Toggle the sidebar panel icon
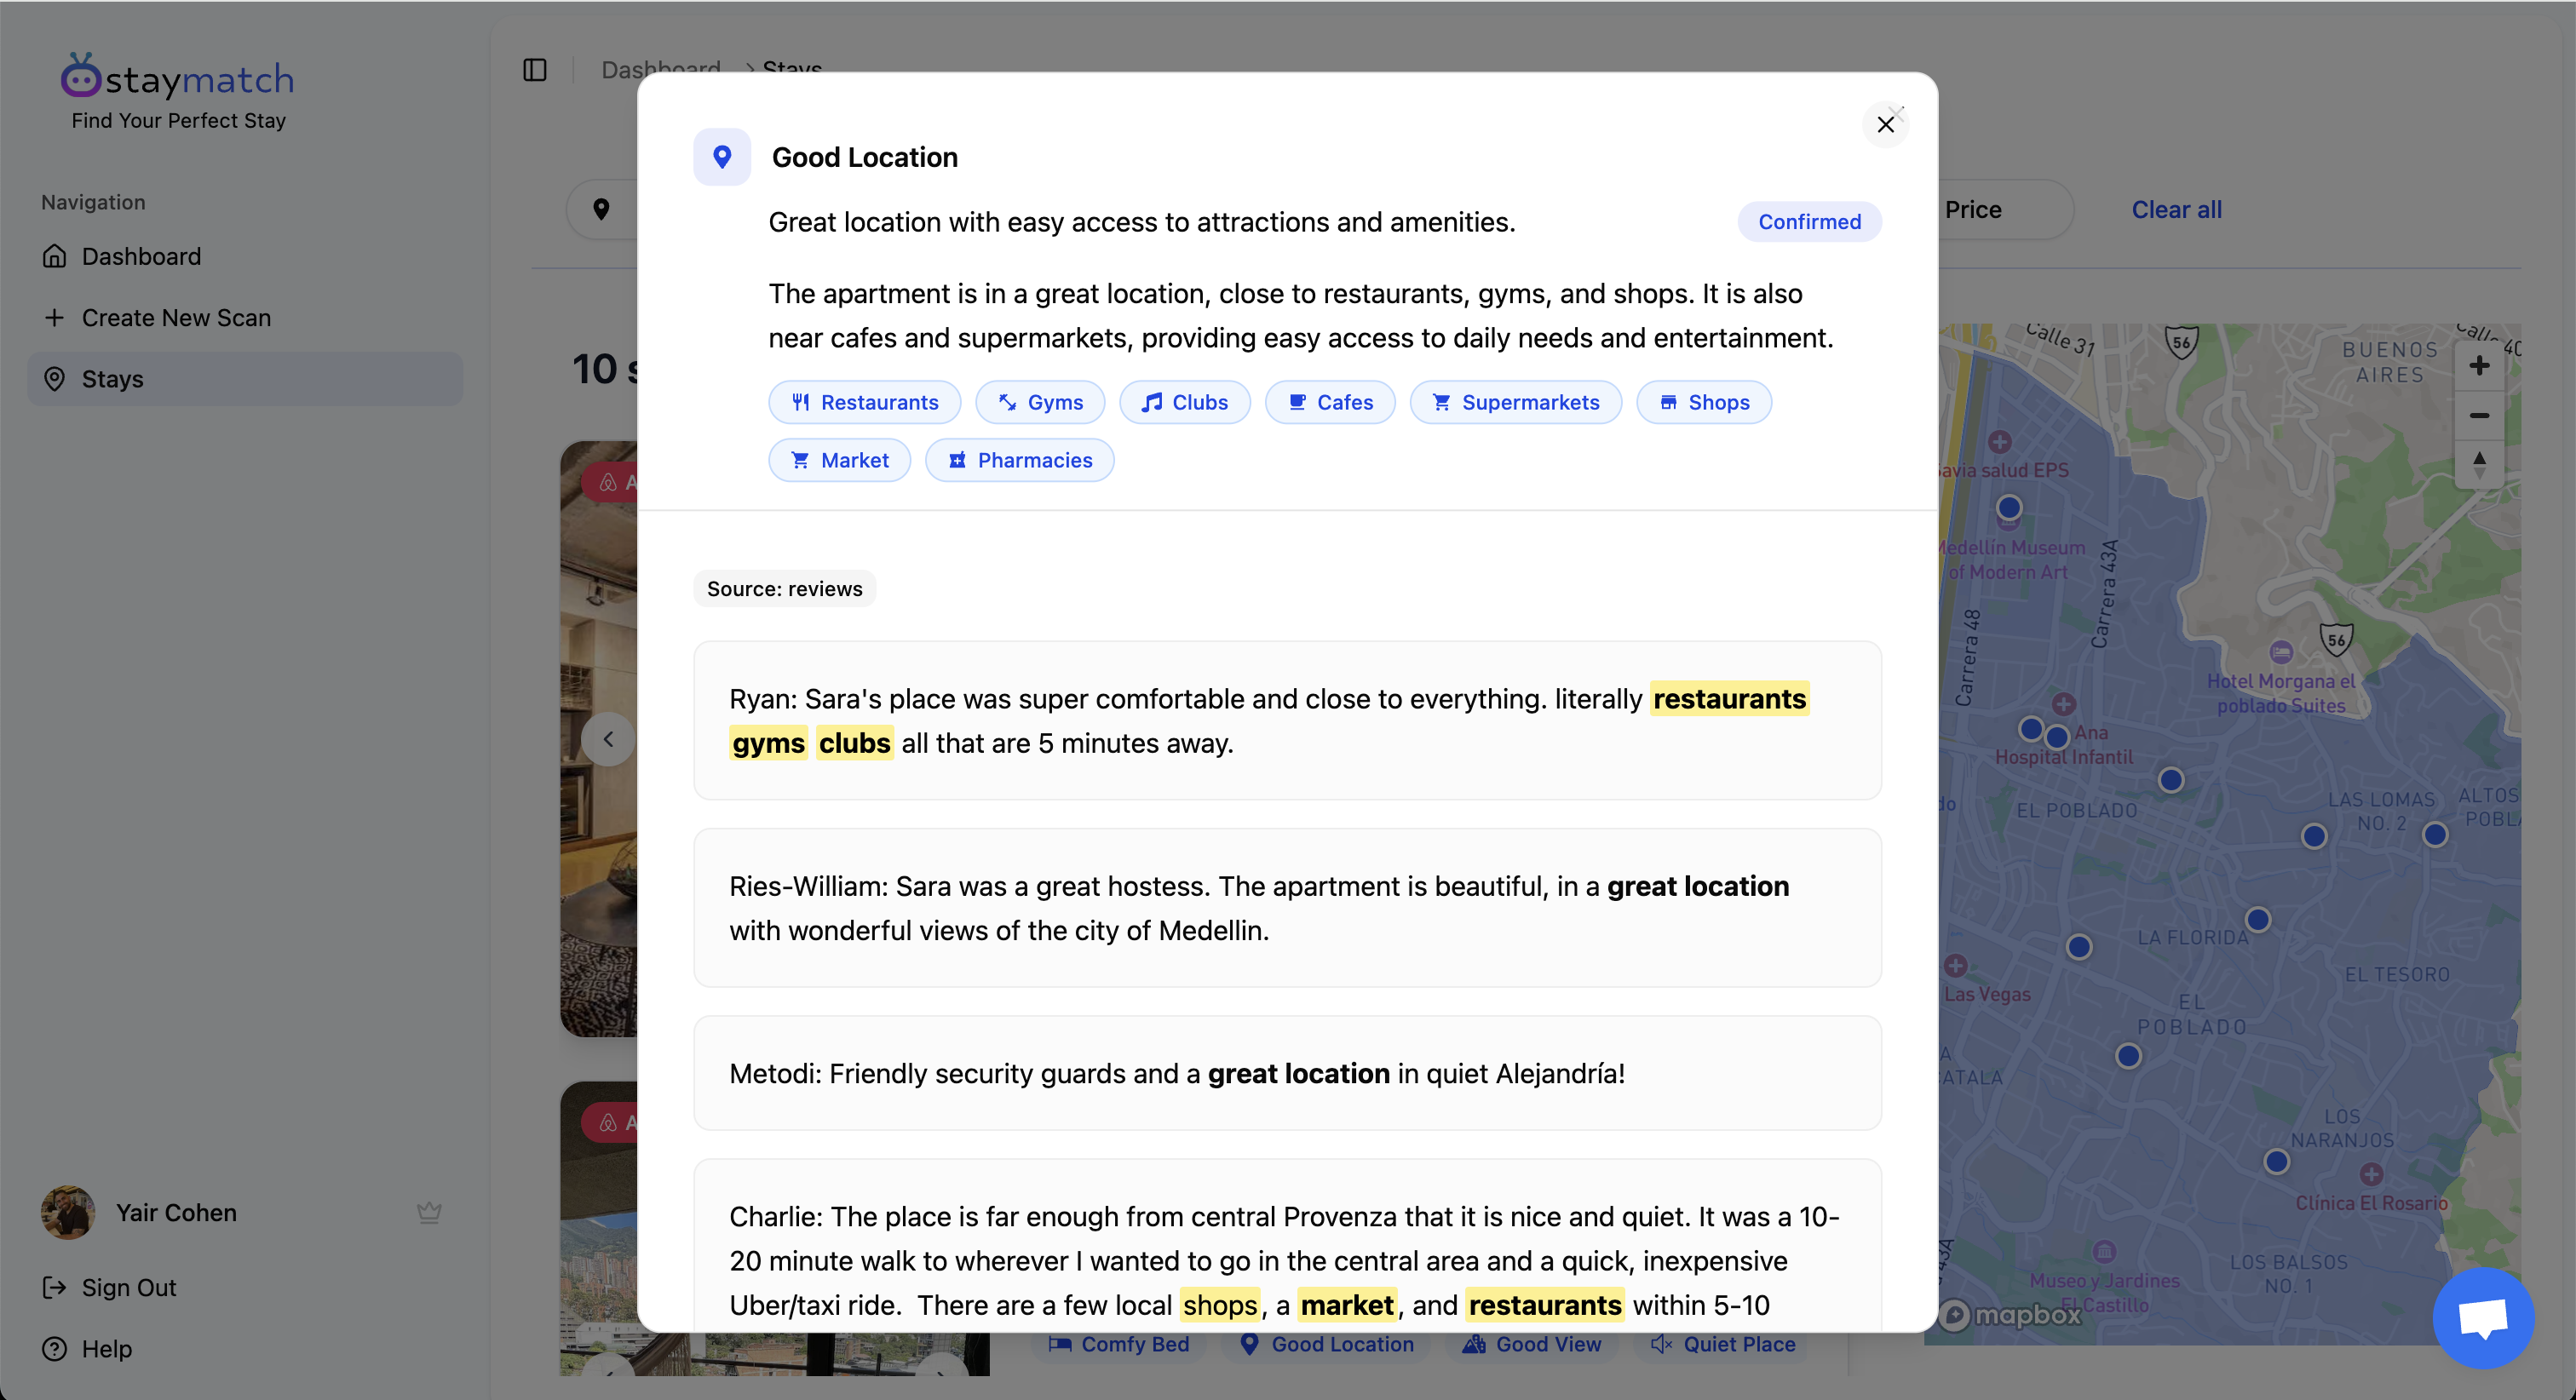Image resolution: width=2576 pixels, height=1400 pixels. [x=535, y=69]
